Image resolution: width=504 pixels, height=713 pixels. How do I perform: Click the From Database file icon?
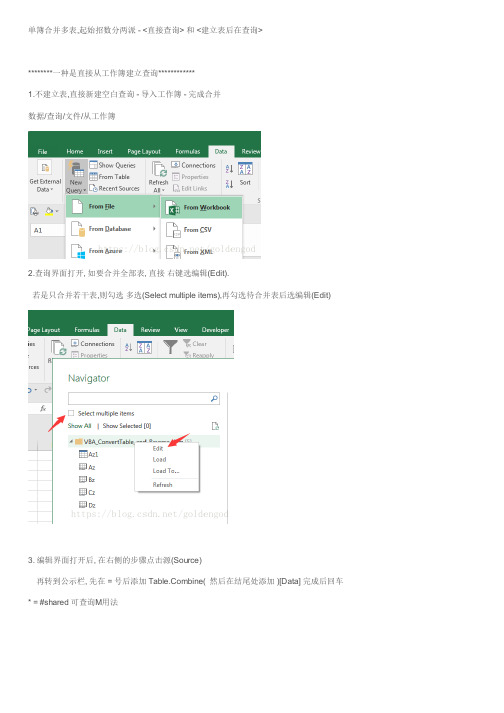(x=78, y=229)
